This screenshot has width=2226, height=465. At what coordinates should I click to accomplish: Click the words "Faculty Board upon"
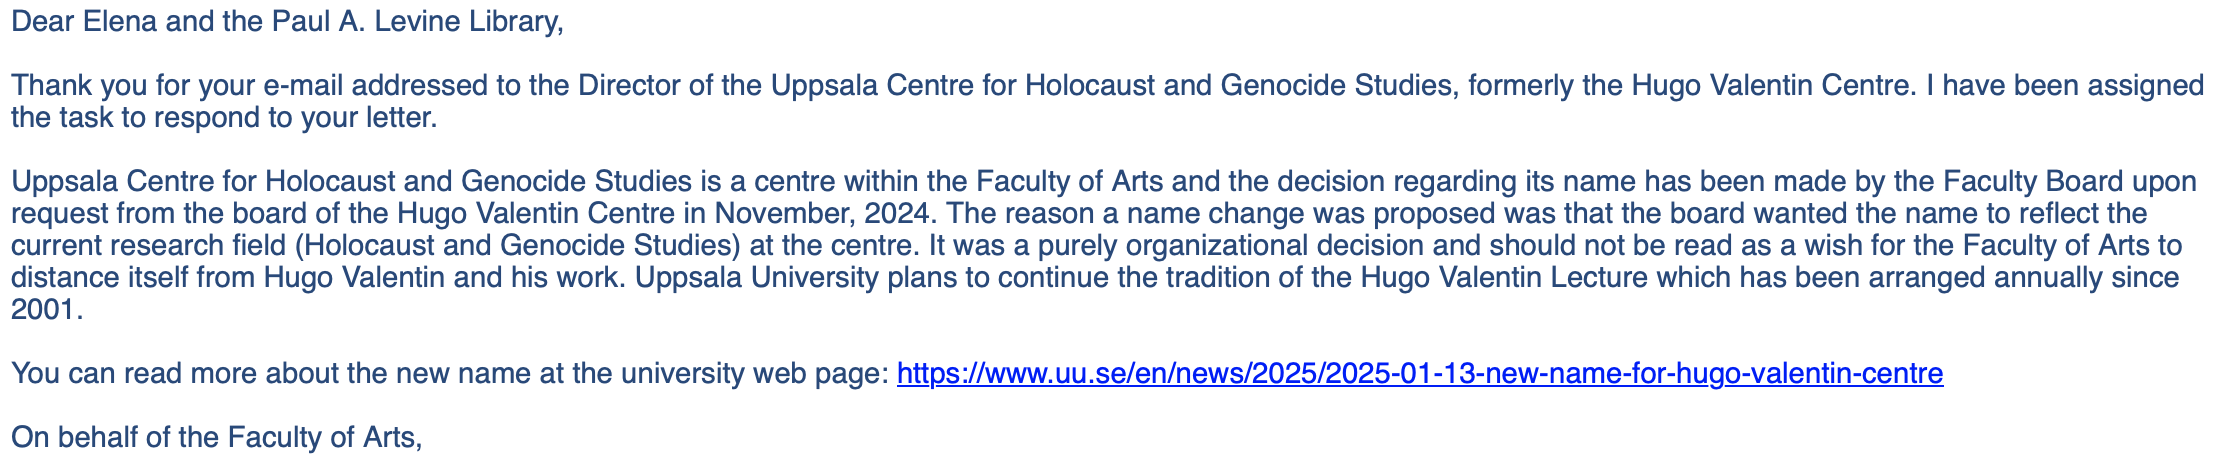click(2069, 182)
